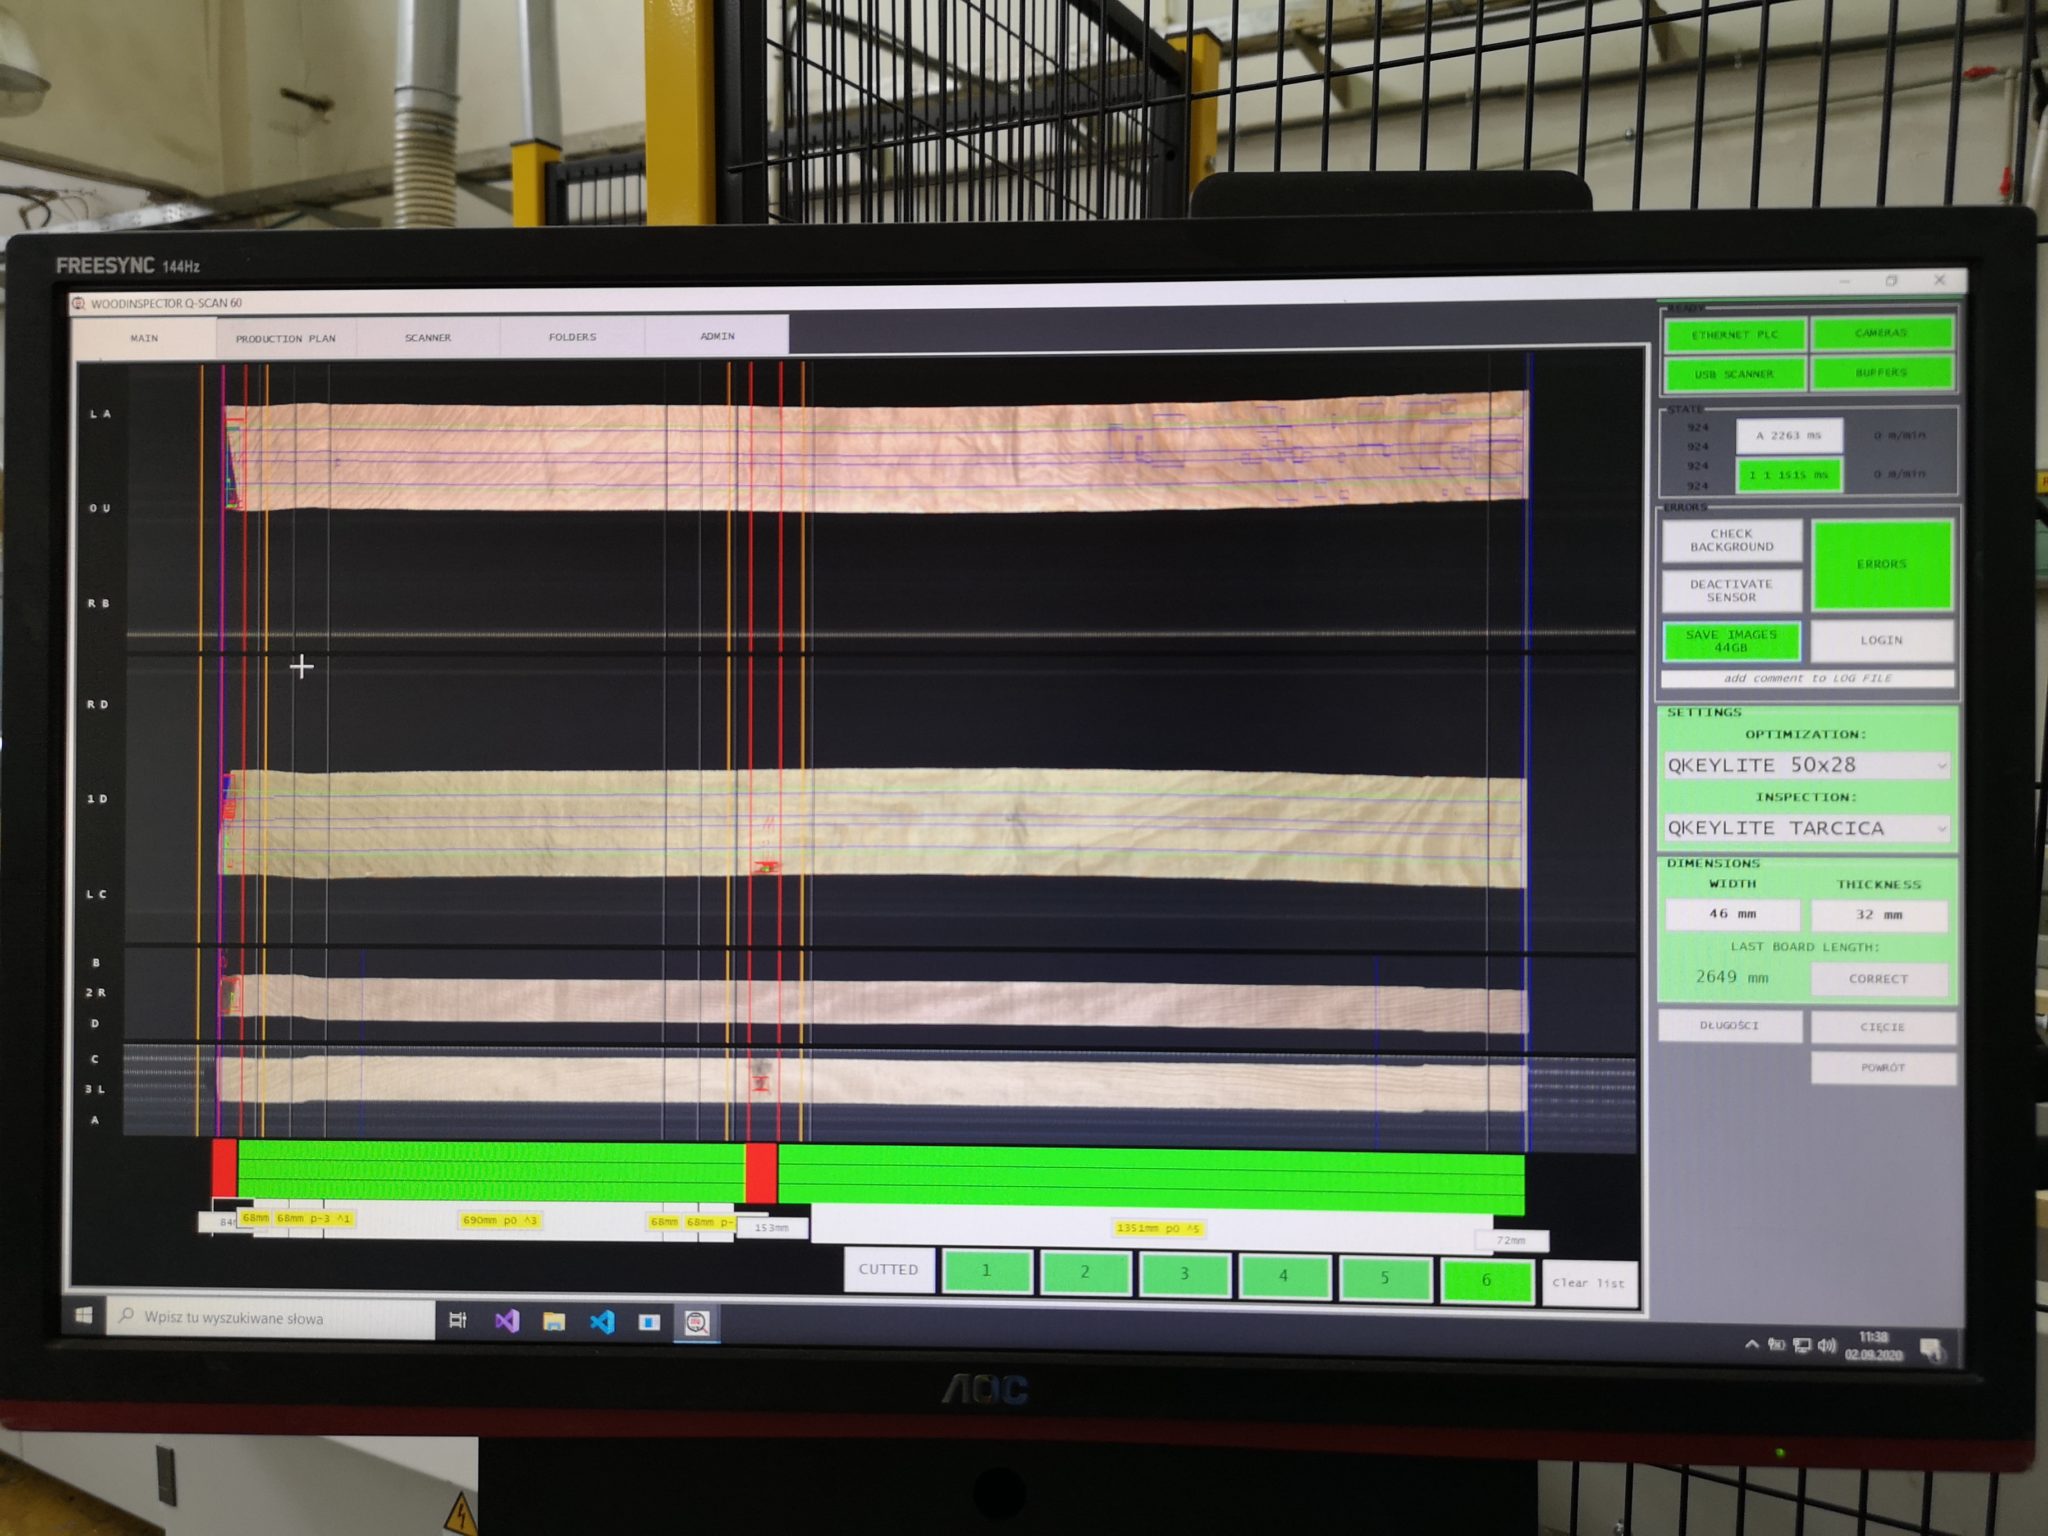Switch to WoodInspector app in the taskbar
Viewport: 2048px width, 1536px height.
[x=697, y=1323]
